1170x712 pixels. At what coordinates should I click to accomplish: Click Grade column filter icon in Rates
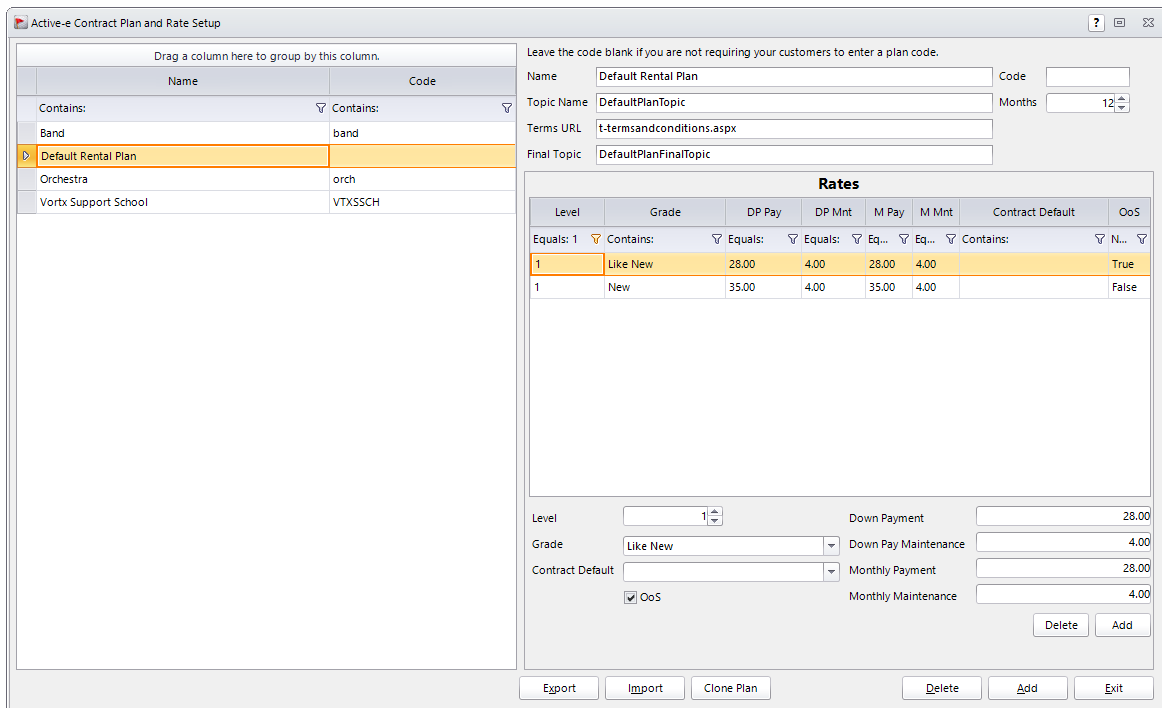tap(716, 239)
